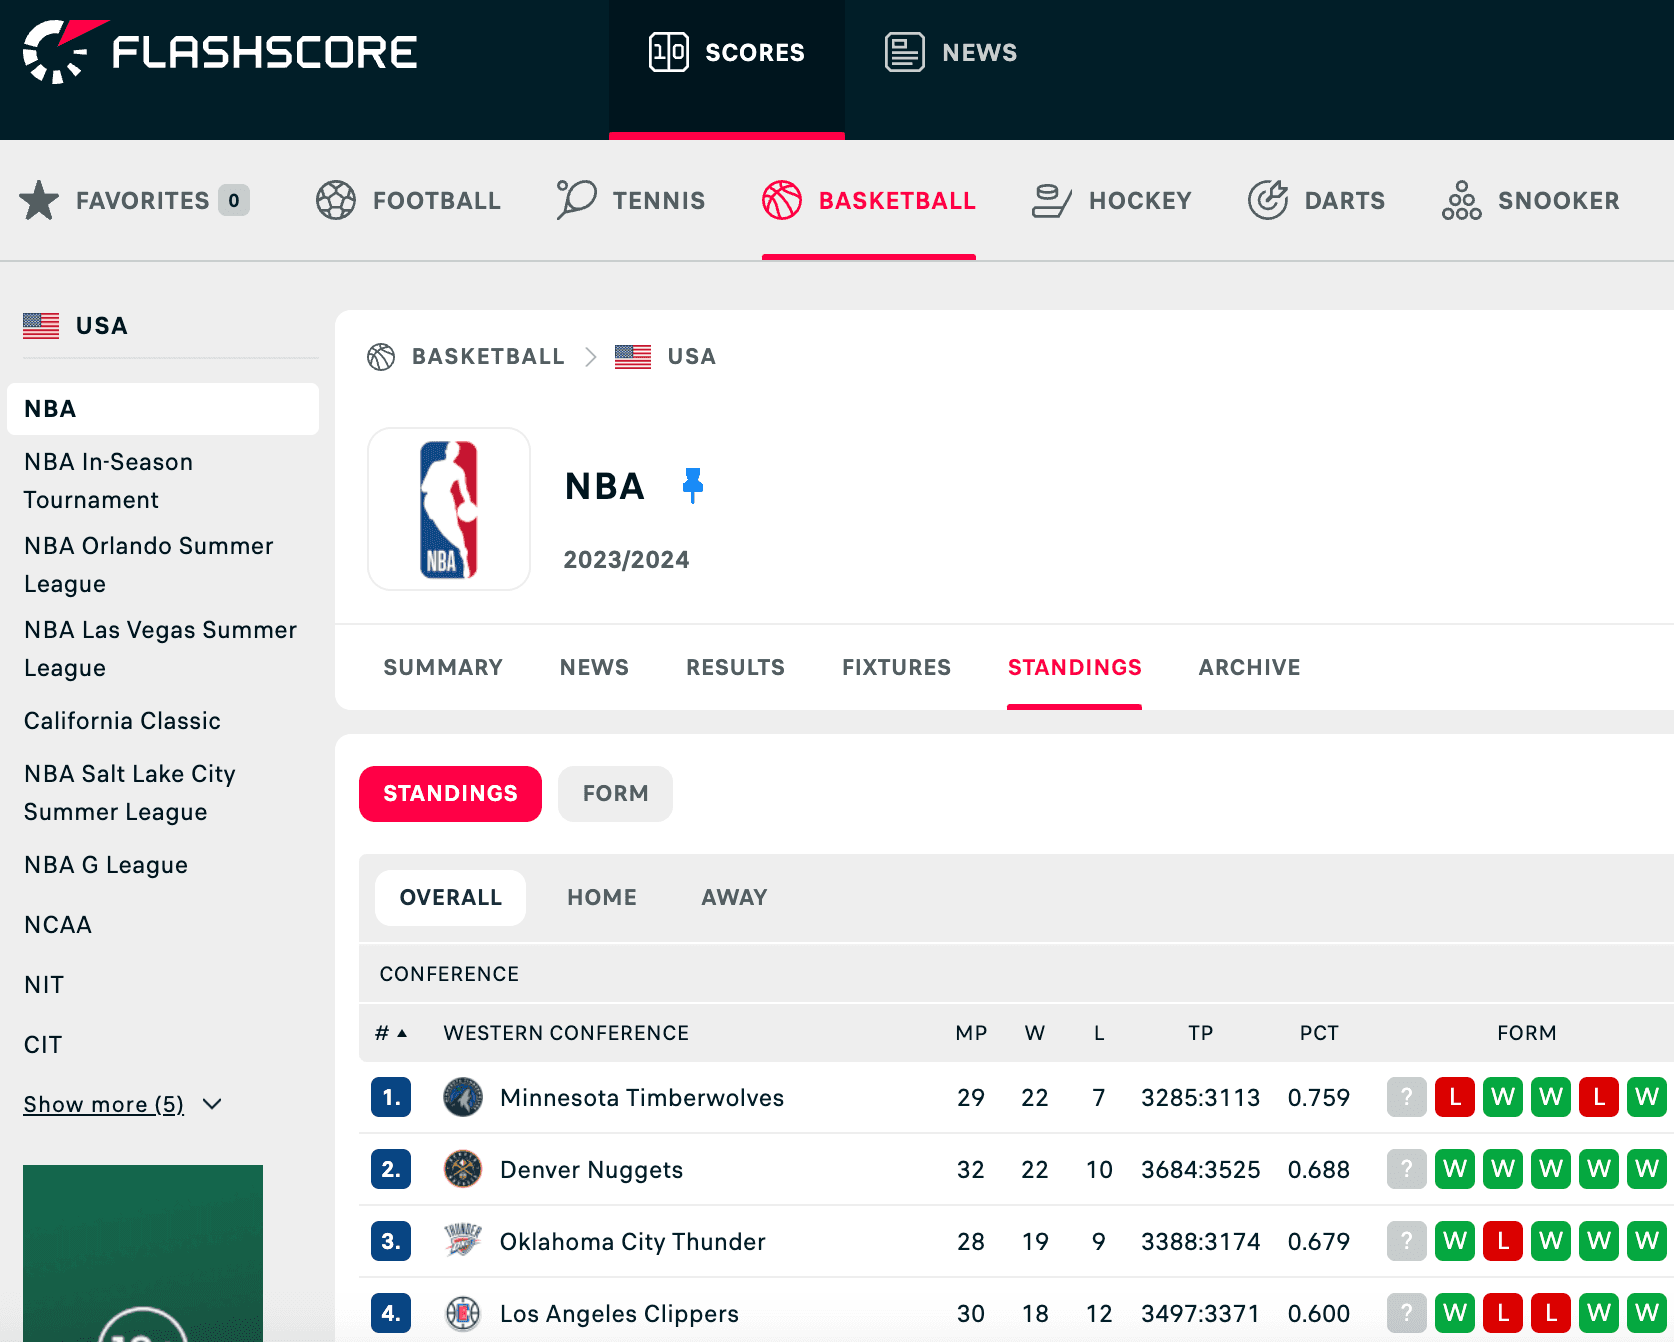Click the Darts target icon

[1268, 200]
